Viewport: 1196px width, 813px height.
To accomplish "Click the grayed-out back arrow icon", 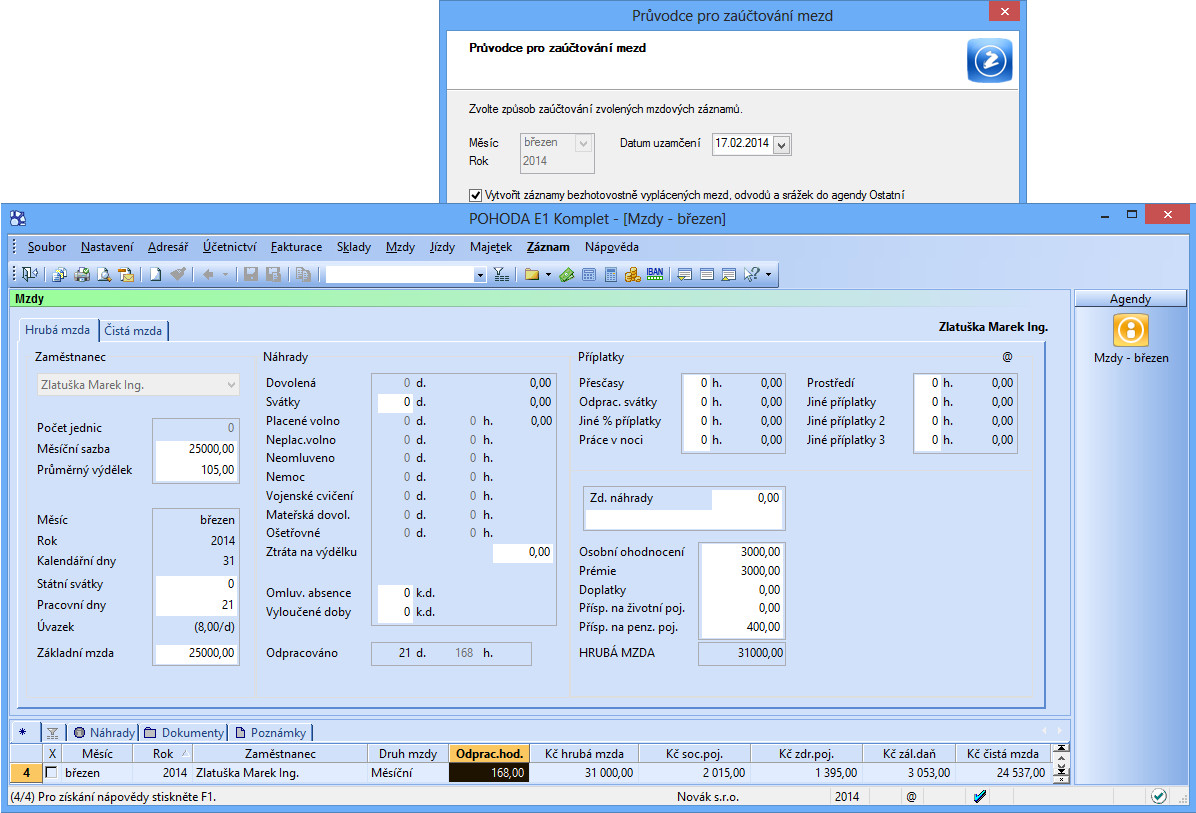I will tap(207, 275).
